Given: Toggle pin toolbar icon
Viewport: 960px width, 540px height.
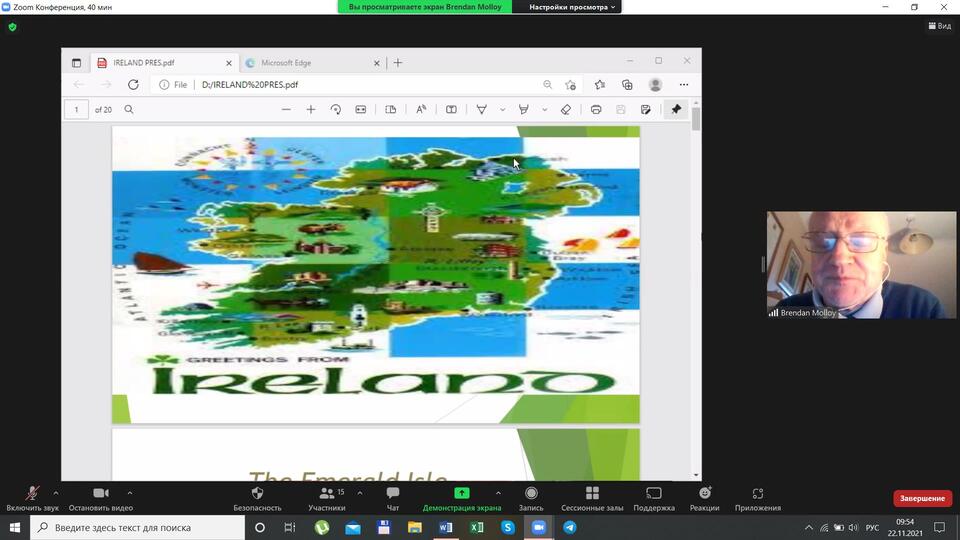Looking at the screenshot, I should click(676, 109).
